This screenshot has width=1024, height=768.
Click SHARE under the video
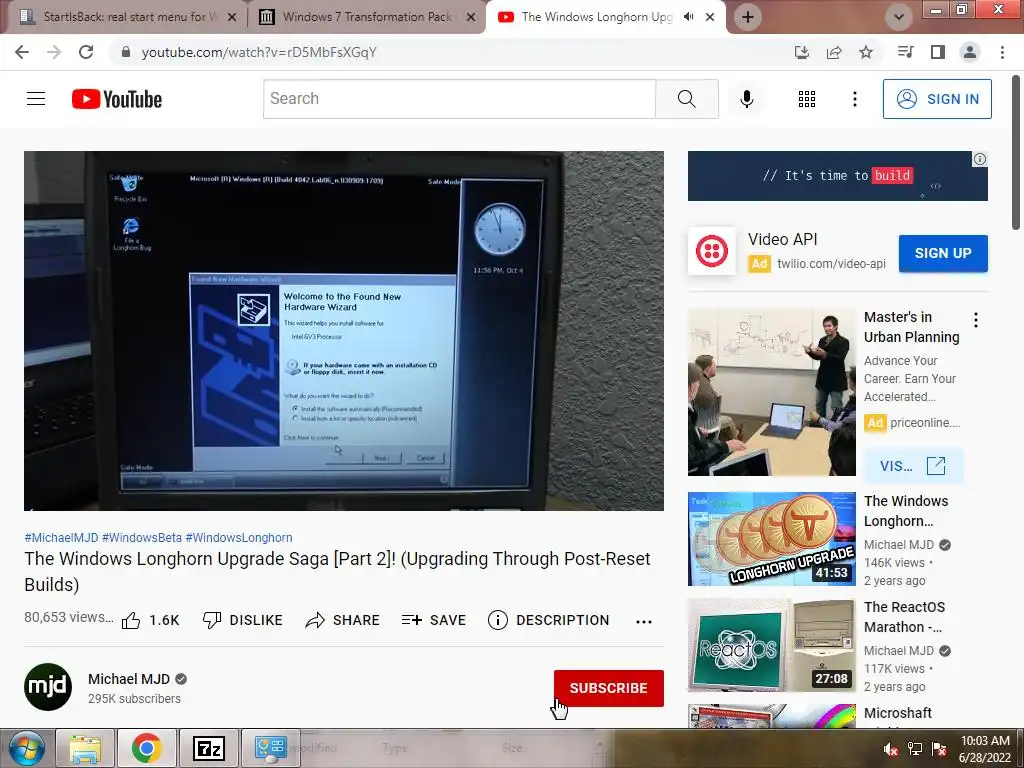coord(342,620)
